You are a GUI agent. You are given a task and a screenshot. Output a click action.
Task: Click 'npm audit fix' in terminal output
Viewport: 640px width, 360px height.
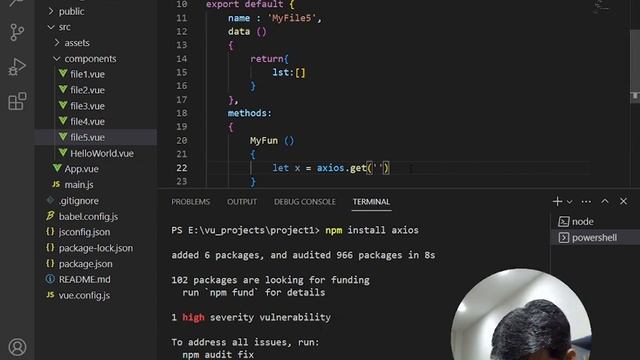[x=218, y=354]
